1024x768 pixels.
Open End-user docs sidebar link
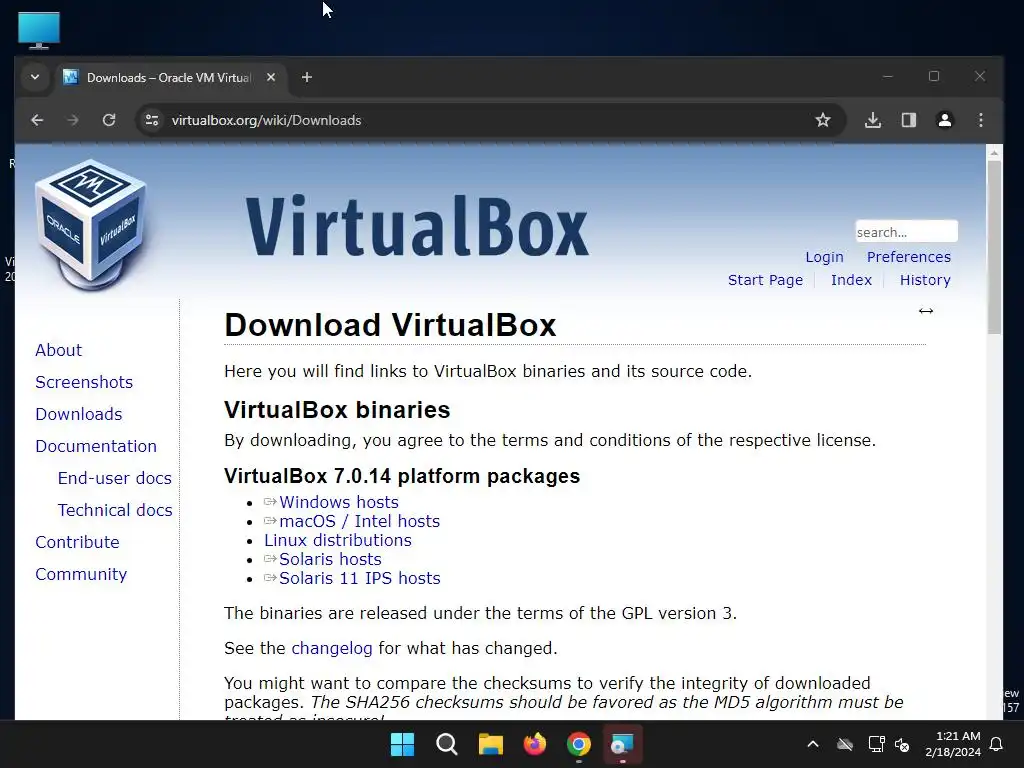point(115,478)
